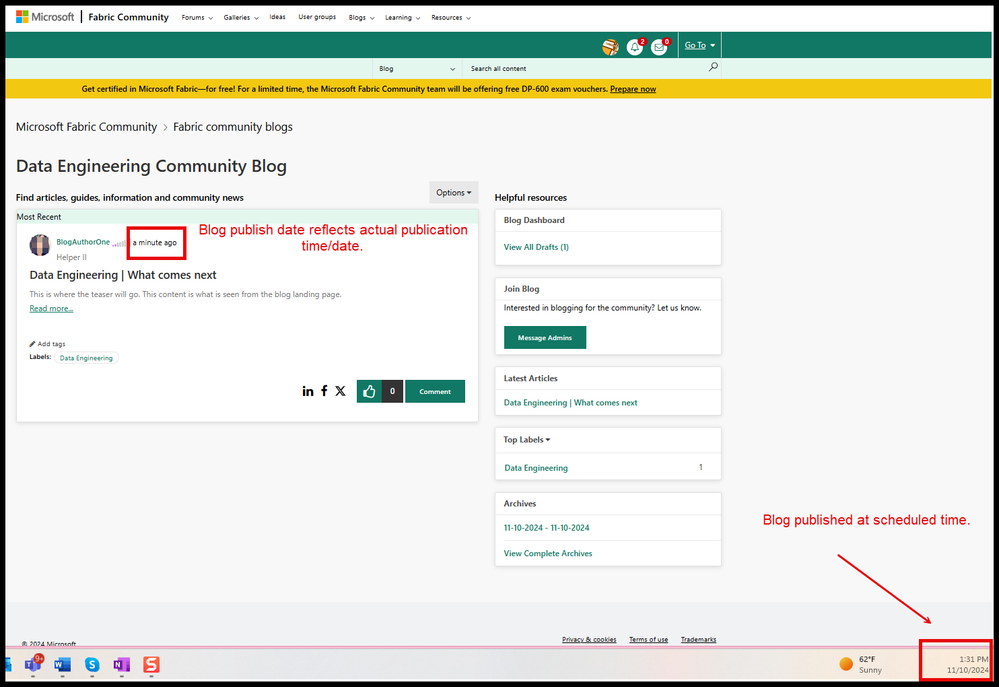This screenshot has height=687, width=999.
Task: Open the user profile avatar in header
Action: [610, 47]
